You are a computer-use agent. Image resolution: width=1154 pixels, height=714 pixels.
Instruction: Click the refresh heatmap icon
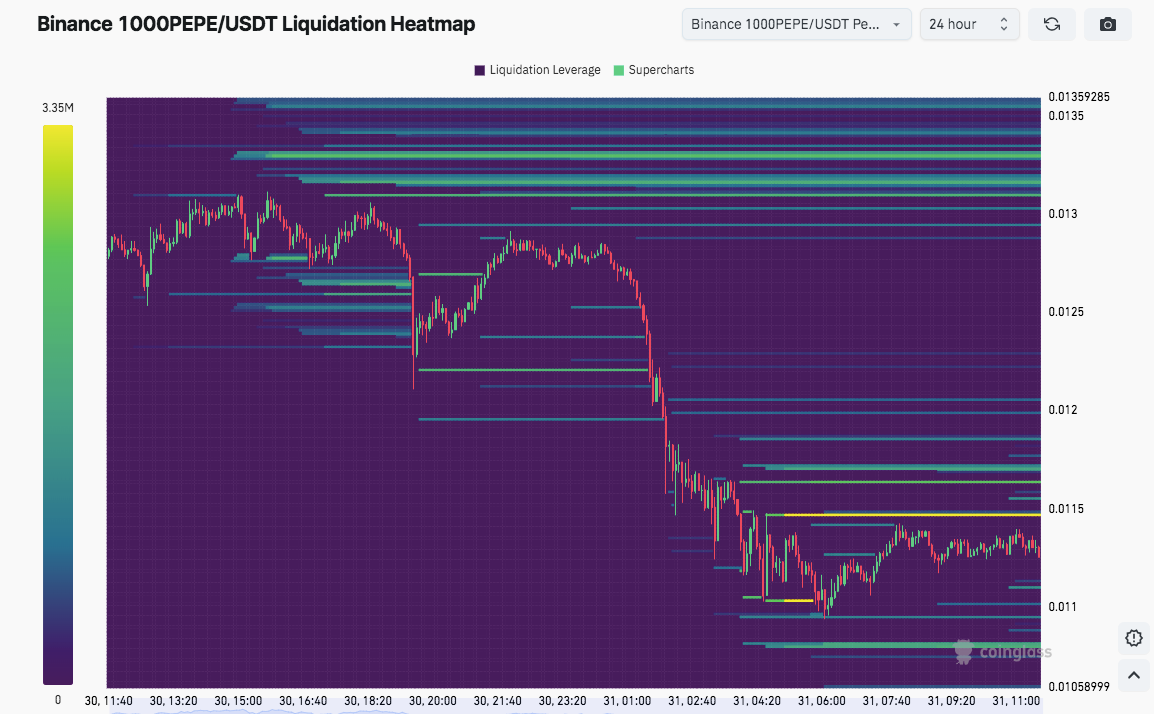tap(1052, 24)
